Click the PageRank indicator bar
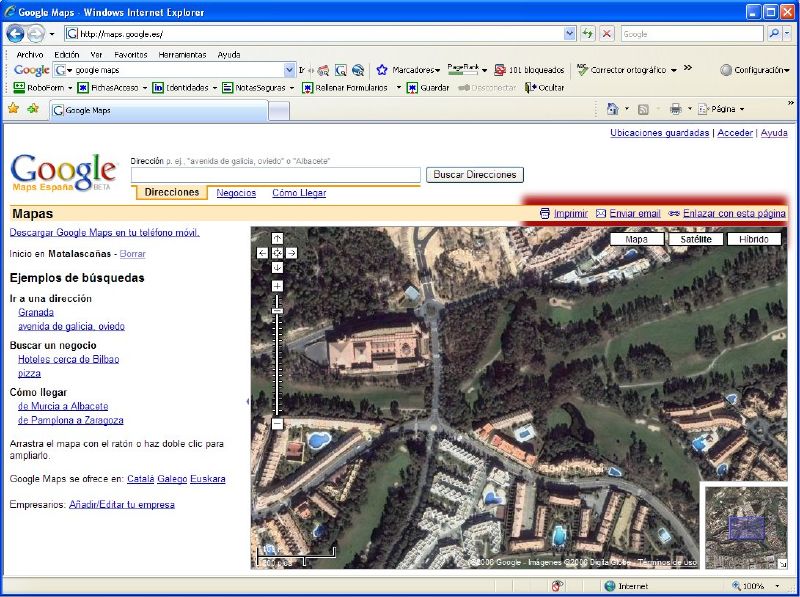 coord(463,69)
